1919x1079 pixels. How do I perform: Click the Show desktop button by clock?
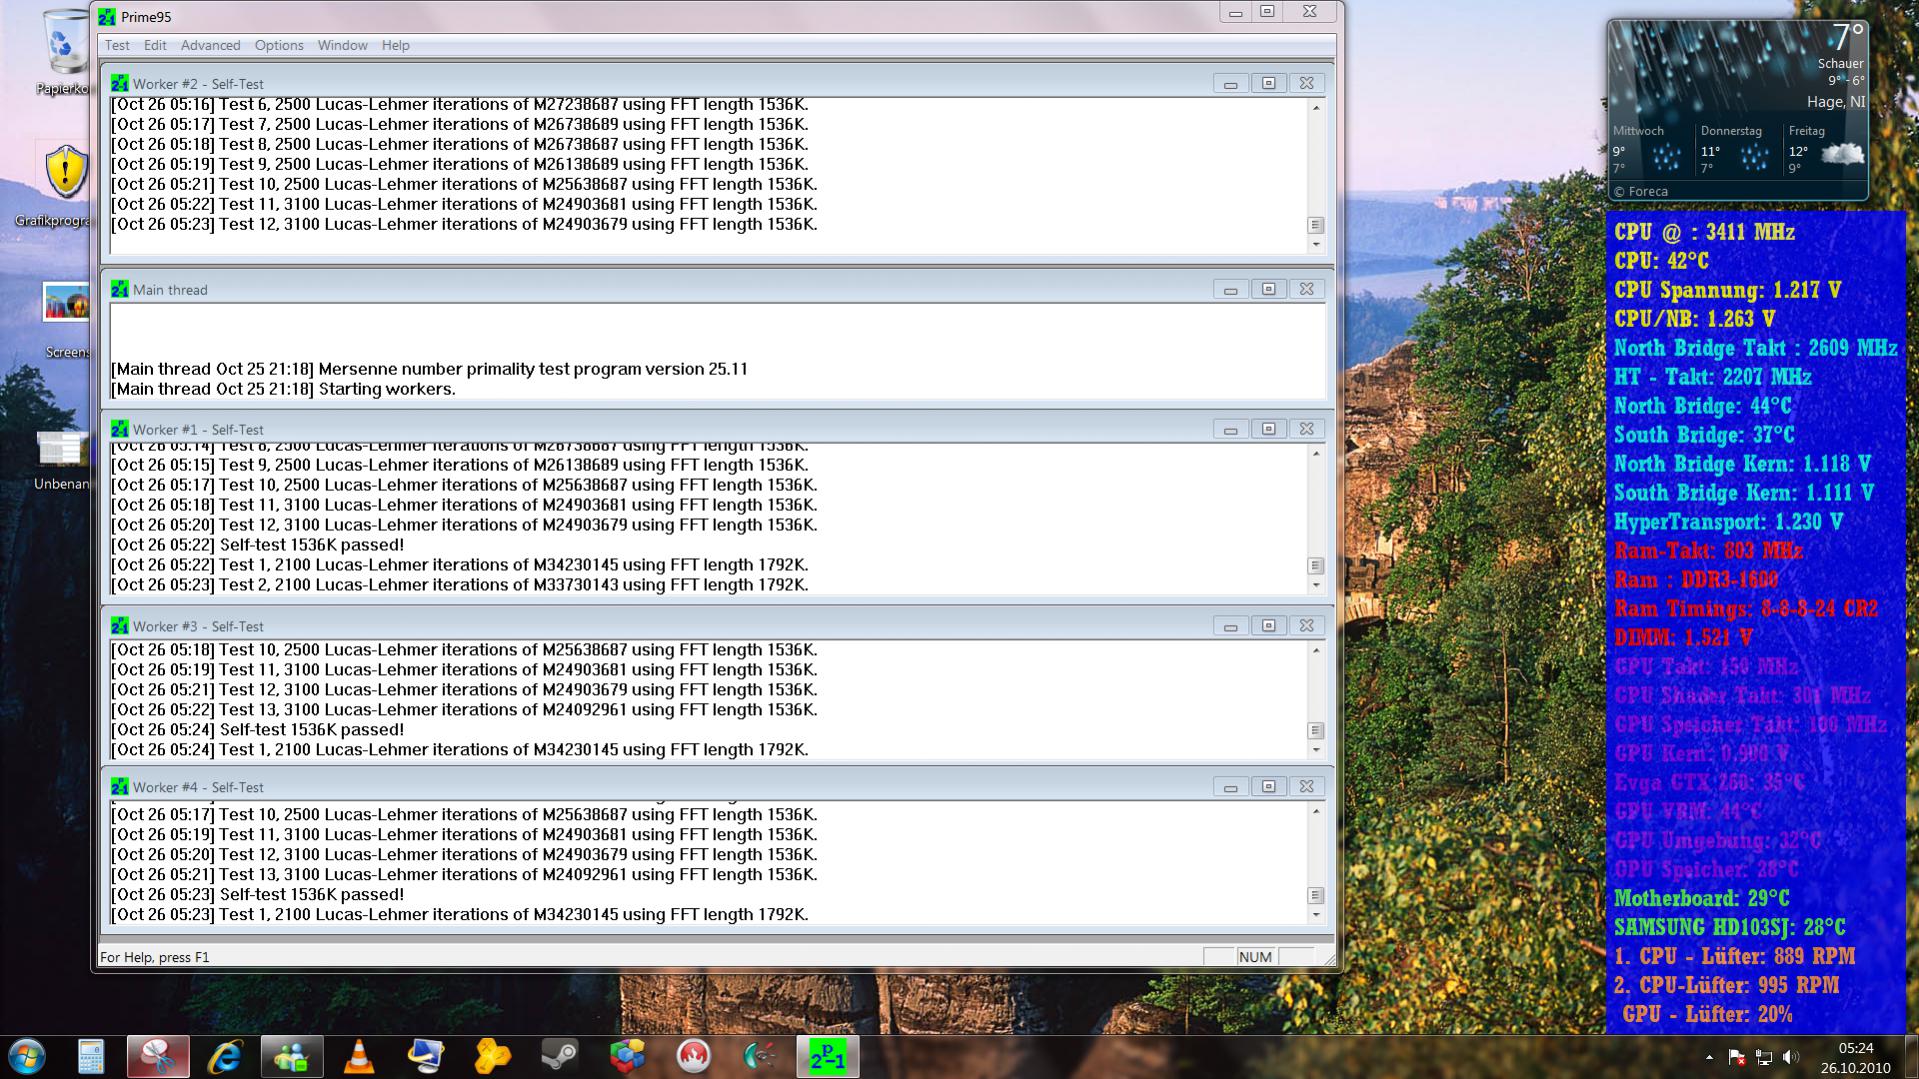tap(1912, 1057)
